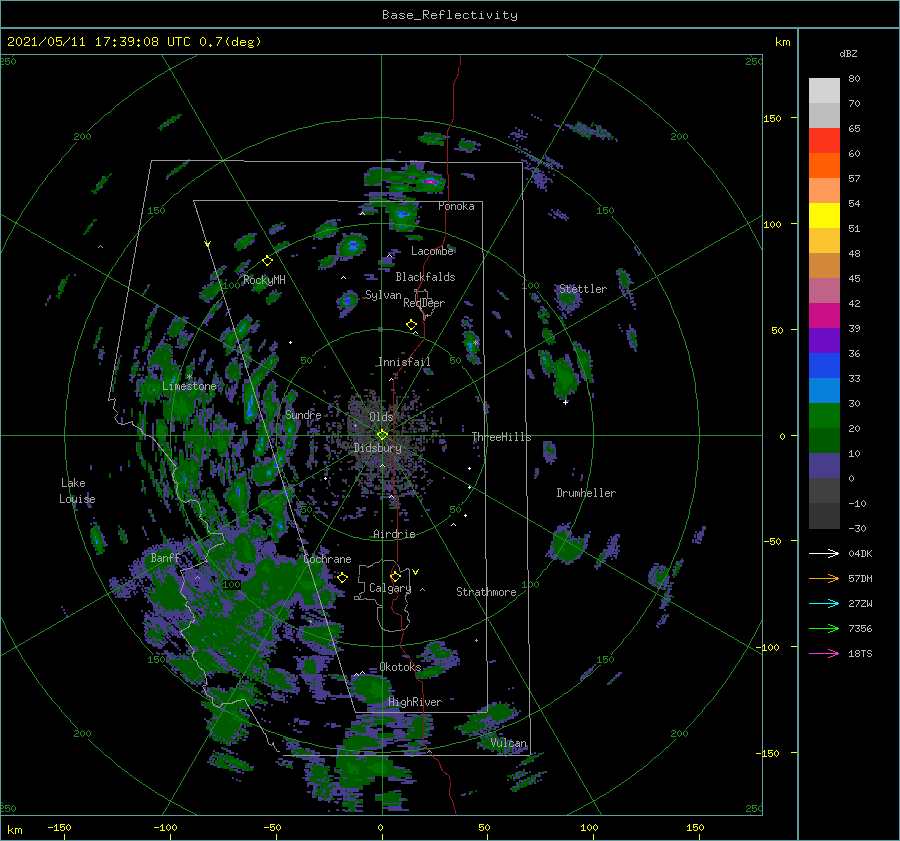
Task: Click the timestamp 2021/05/11 17:39:08 UTC
Action: pyautogui.click(x=99, y=42)
